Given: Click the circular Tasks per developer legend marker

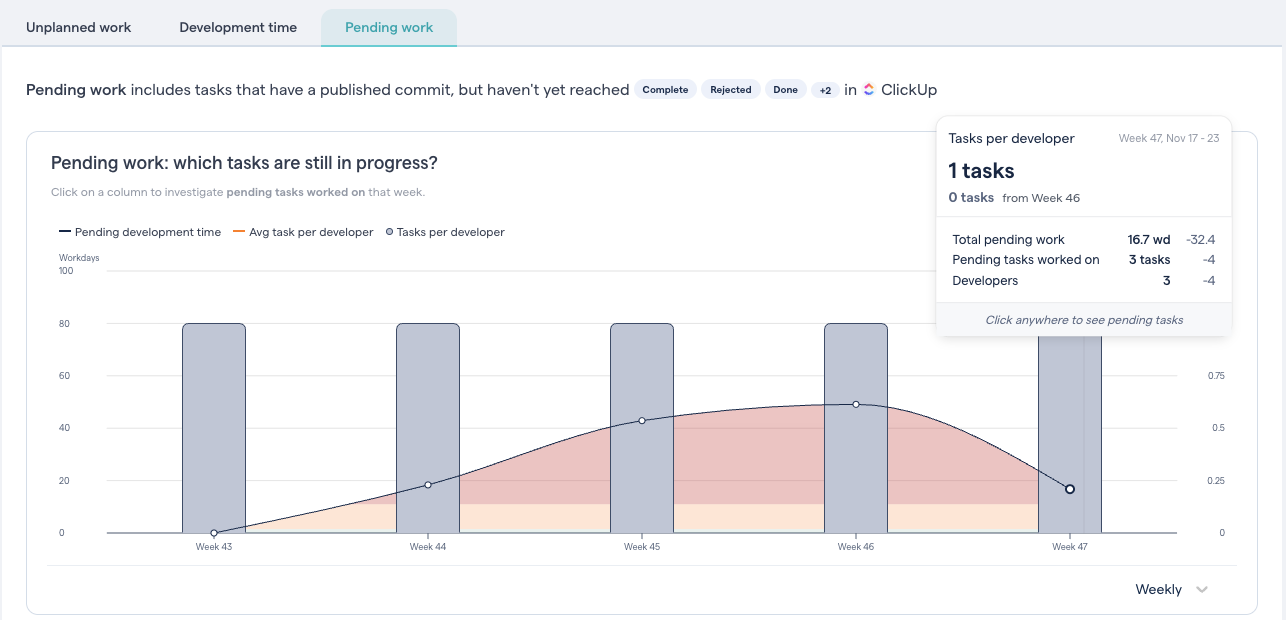Looking at the screenshot, I should (x=388, y=232).
